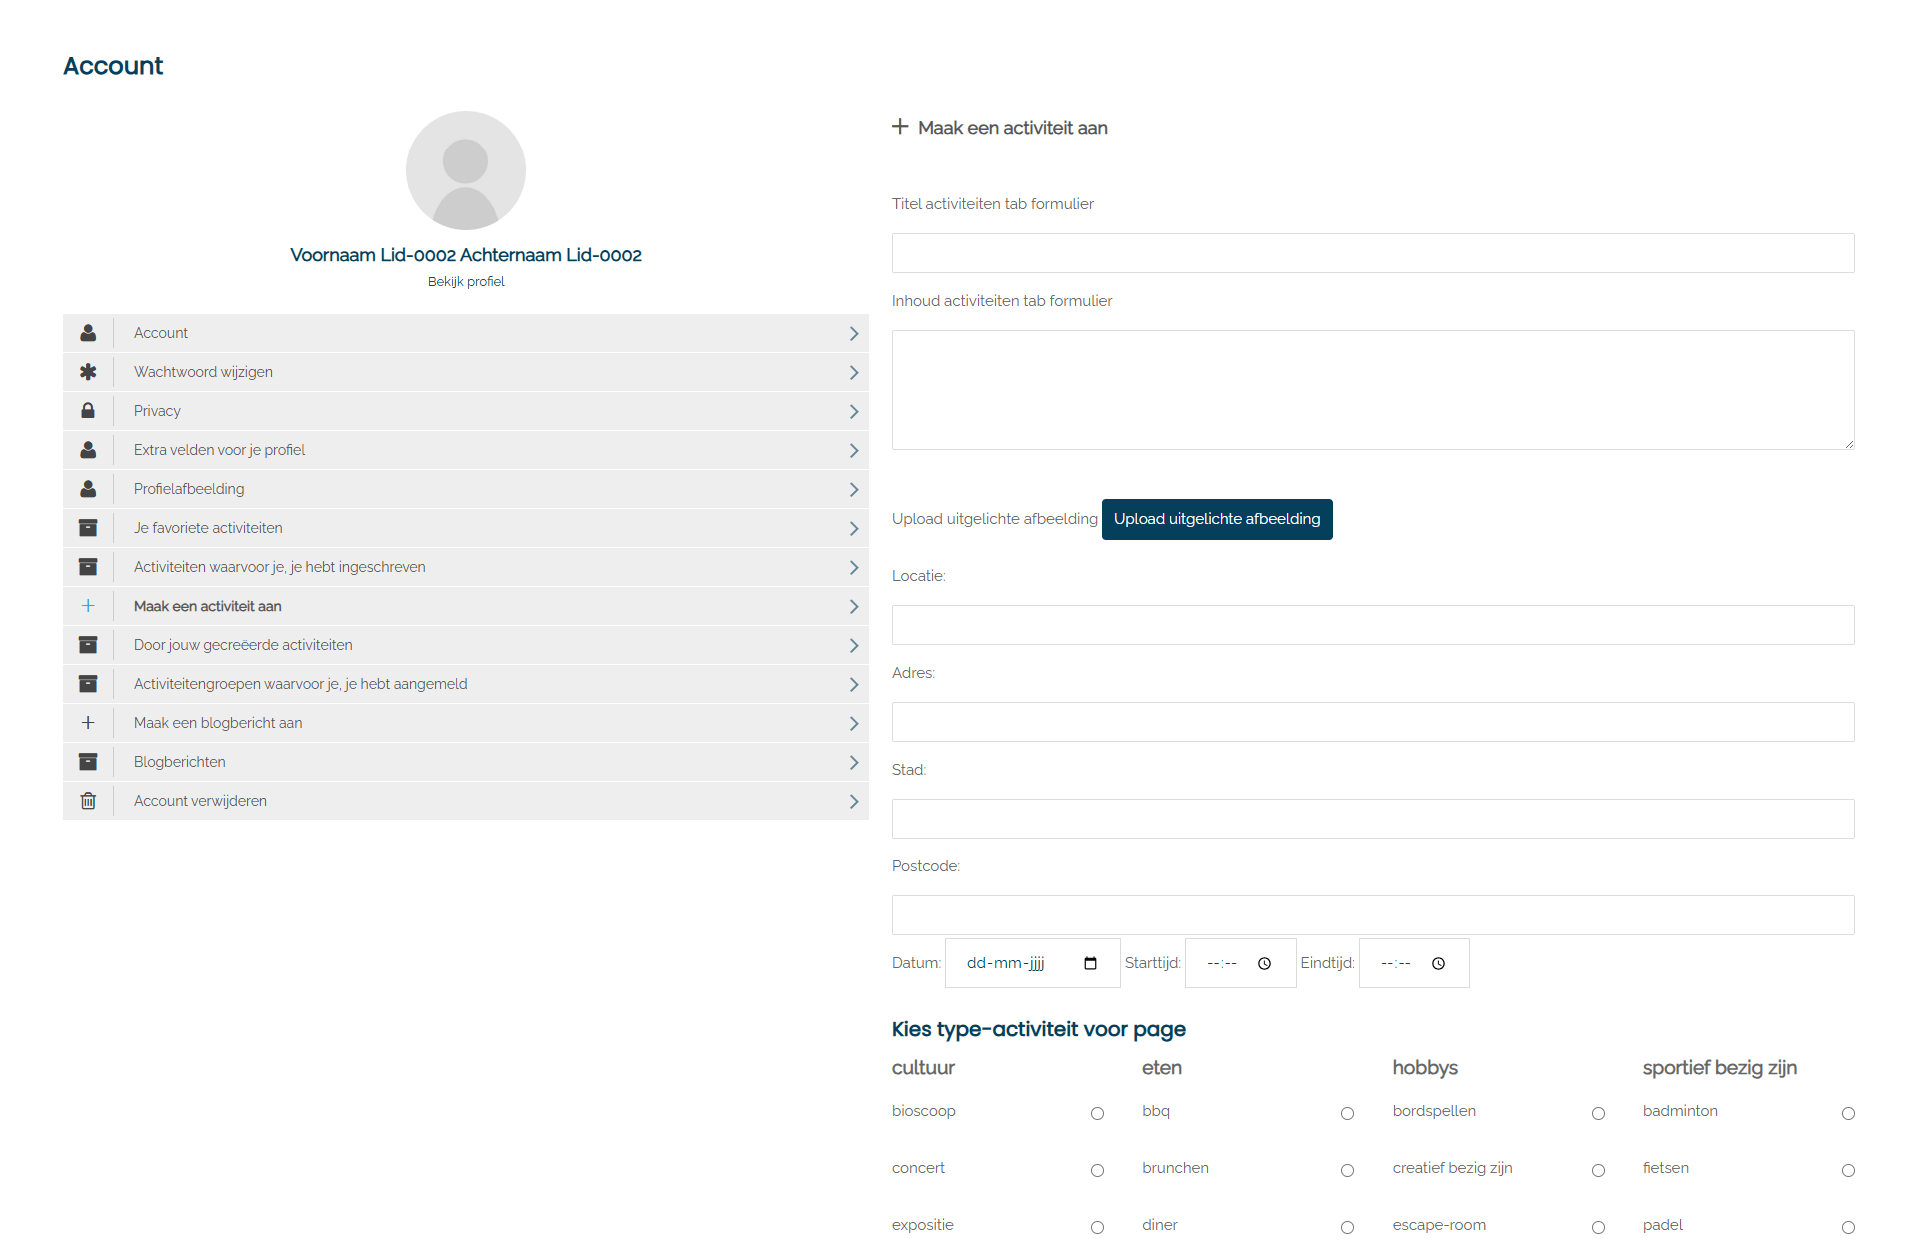Open Activiteitengroepen waarvoor je, je hebt aangemeld
Viewport: 1907px width, 1256px height.
coord(300,684)
